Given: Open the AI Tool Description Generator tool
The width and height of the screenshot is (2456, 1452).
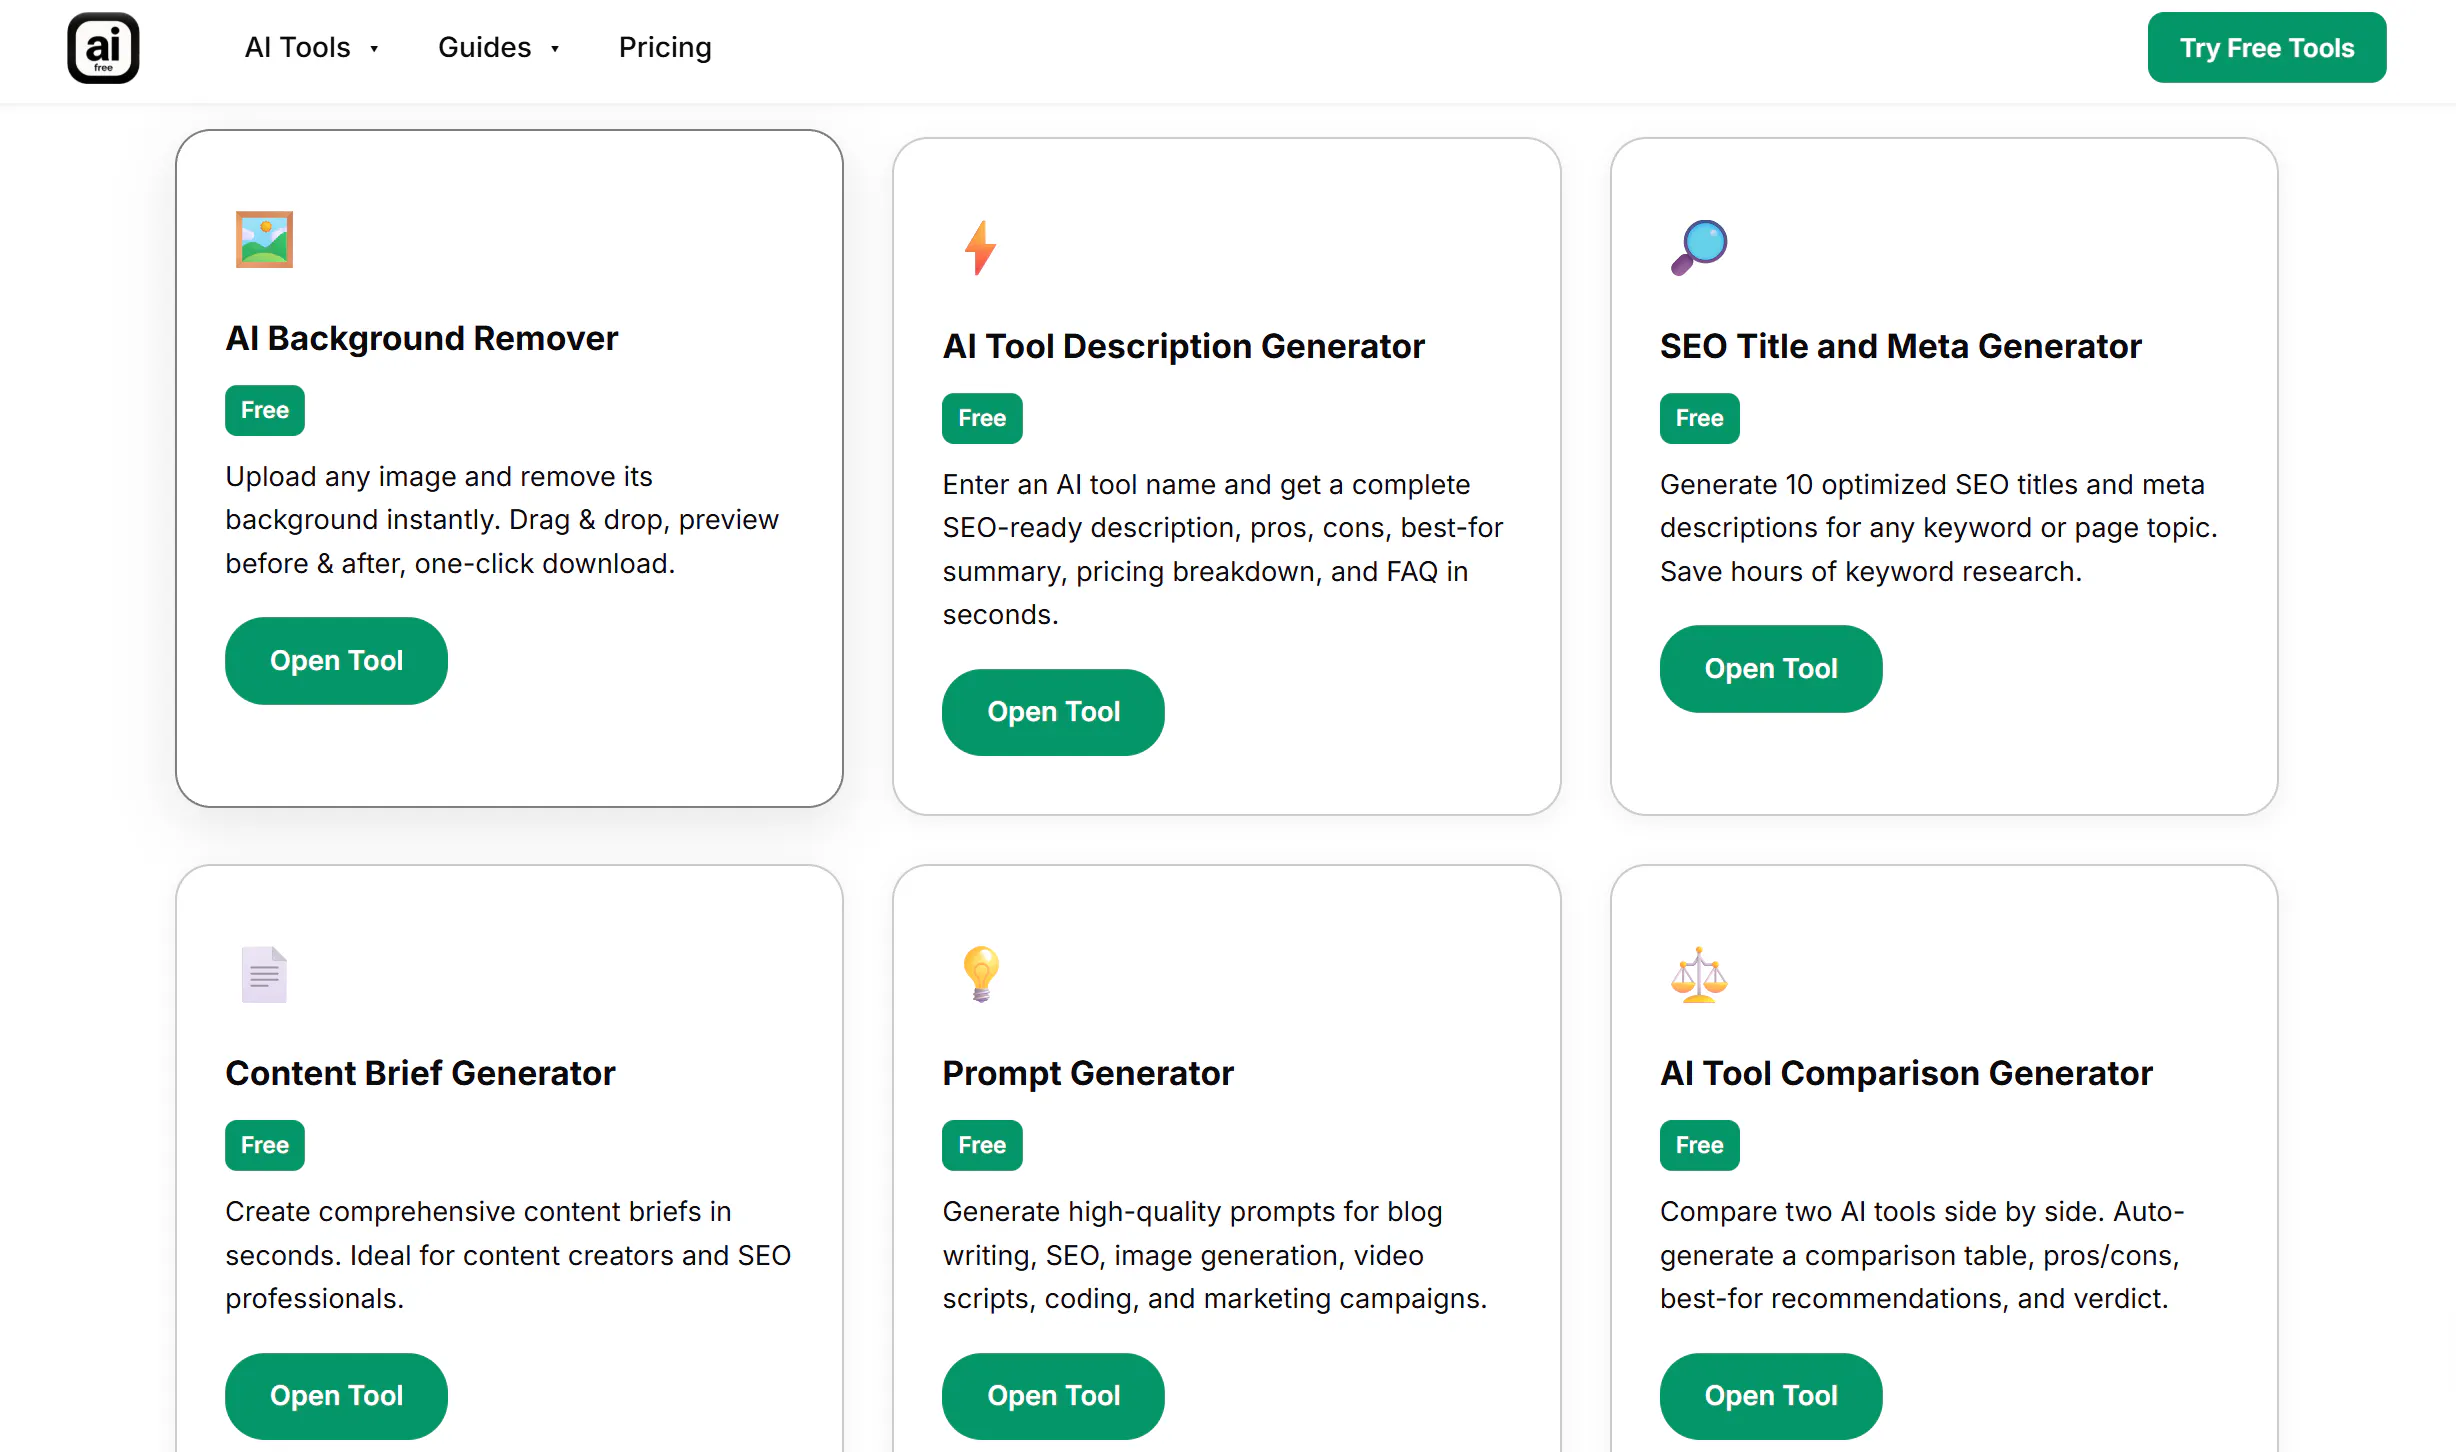Looking at the screenshot, I should click(1053, 712).
